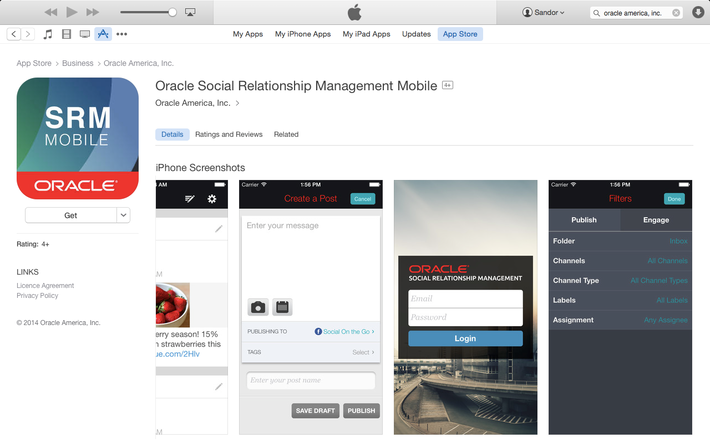This screenshot has height=443, width=710.
Task: Click the SRM Mobile app icon
Action: (77, 138)
